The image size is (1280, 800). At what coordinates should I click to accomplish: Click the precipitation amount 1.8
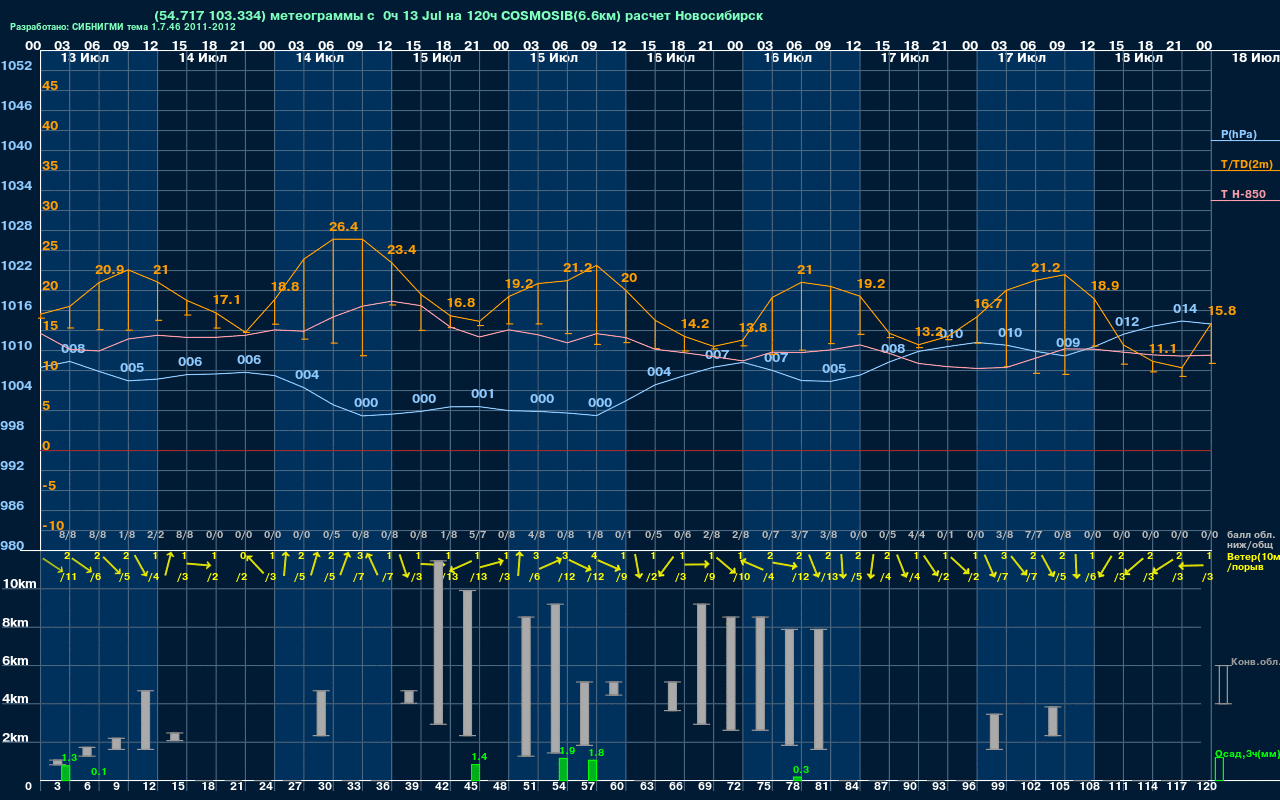tap(597, 753)
